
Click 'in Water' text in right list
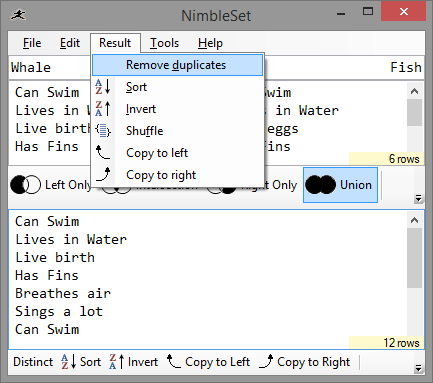tap(307, 110)
